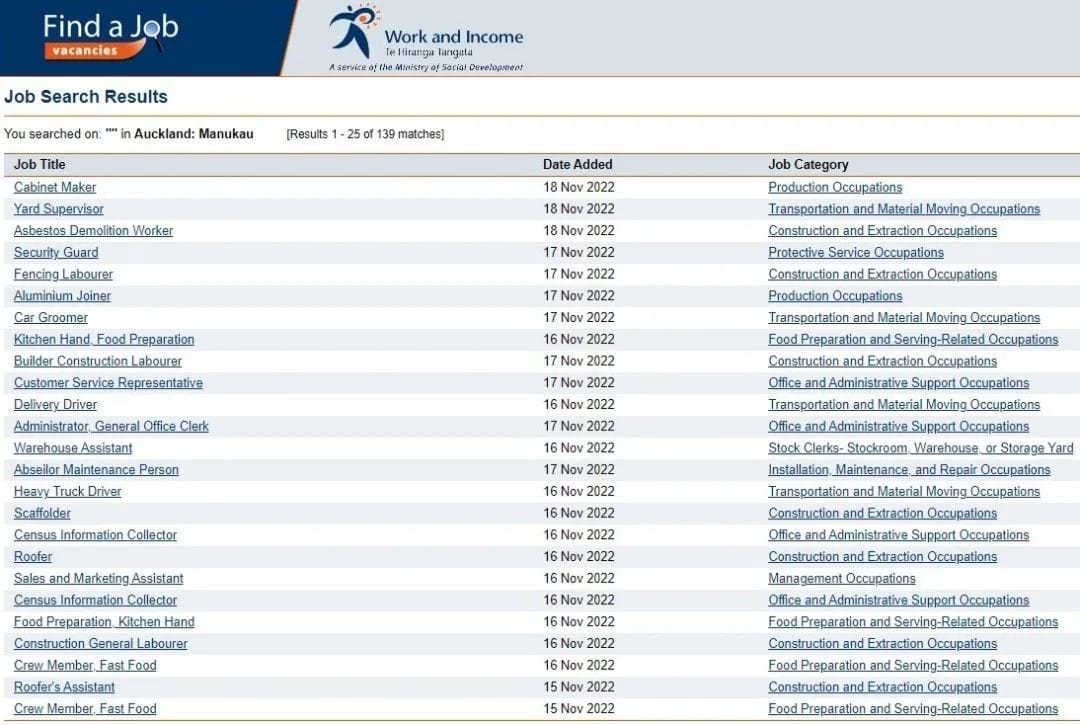1080x725 pixels.
Task: Open Transportation category link for Heavy Truck Driver
Action: point(904,492)
